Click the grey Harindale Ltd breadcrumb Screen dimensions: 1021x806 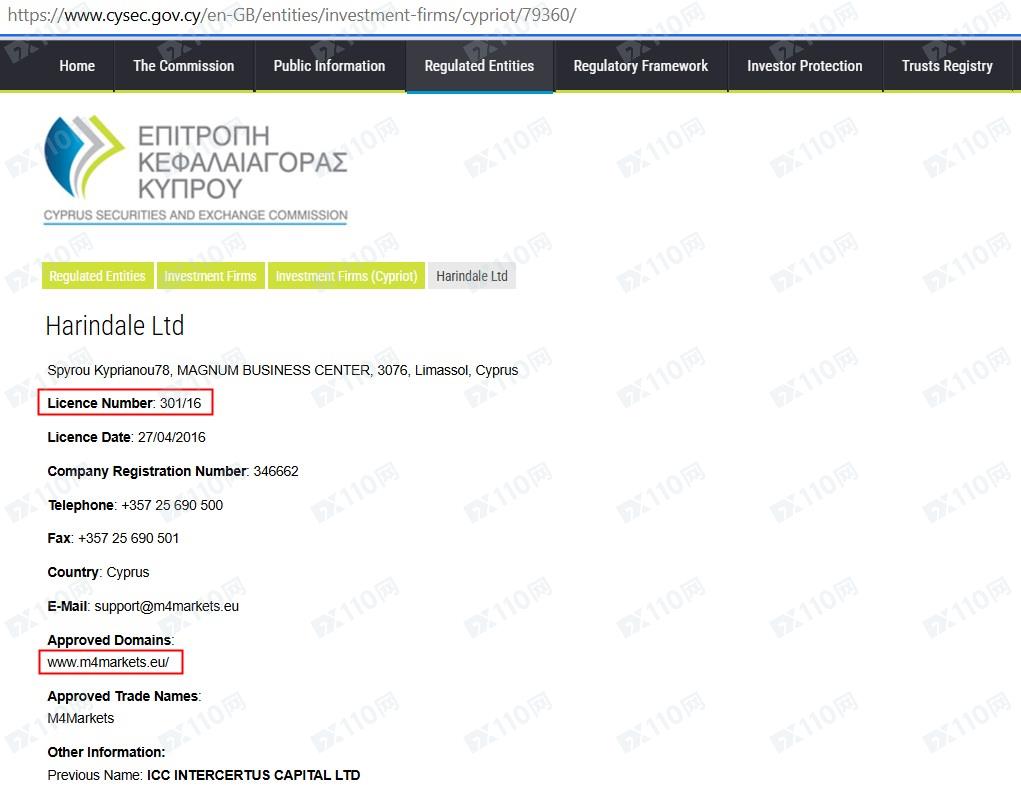[x=472, y=276]
